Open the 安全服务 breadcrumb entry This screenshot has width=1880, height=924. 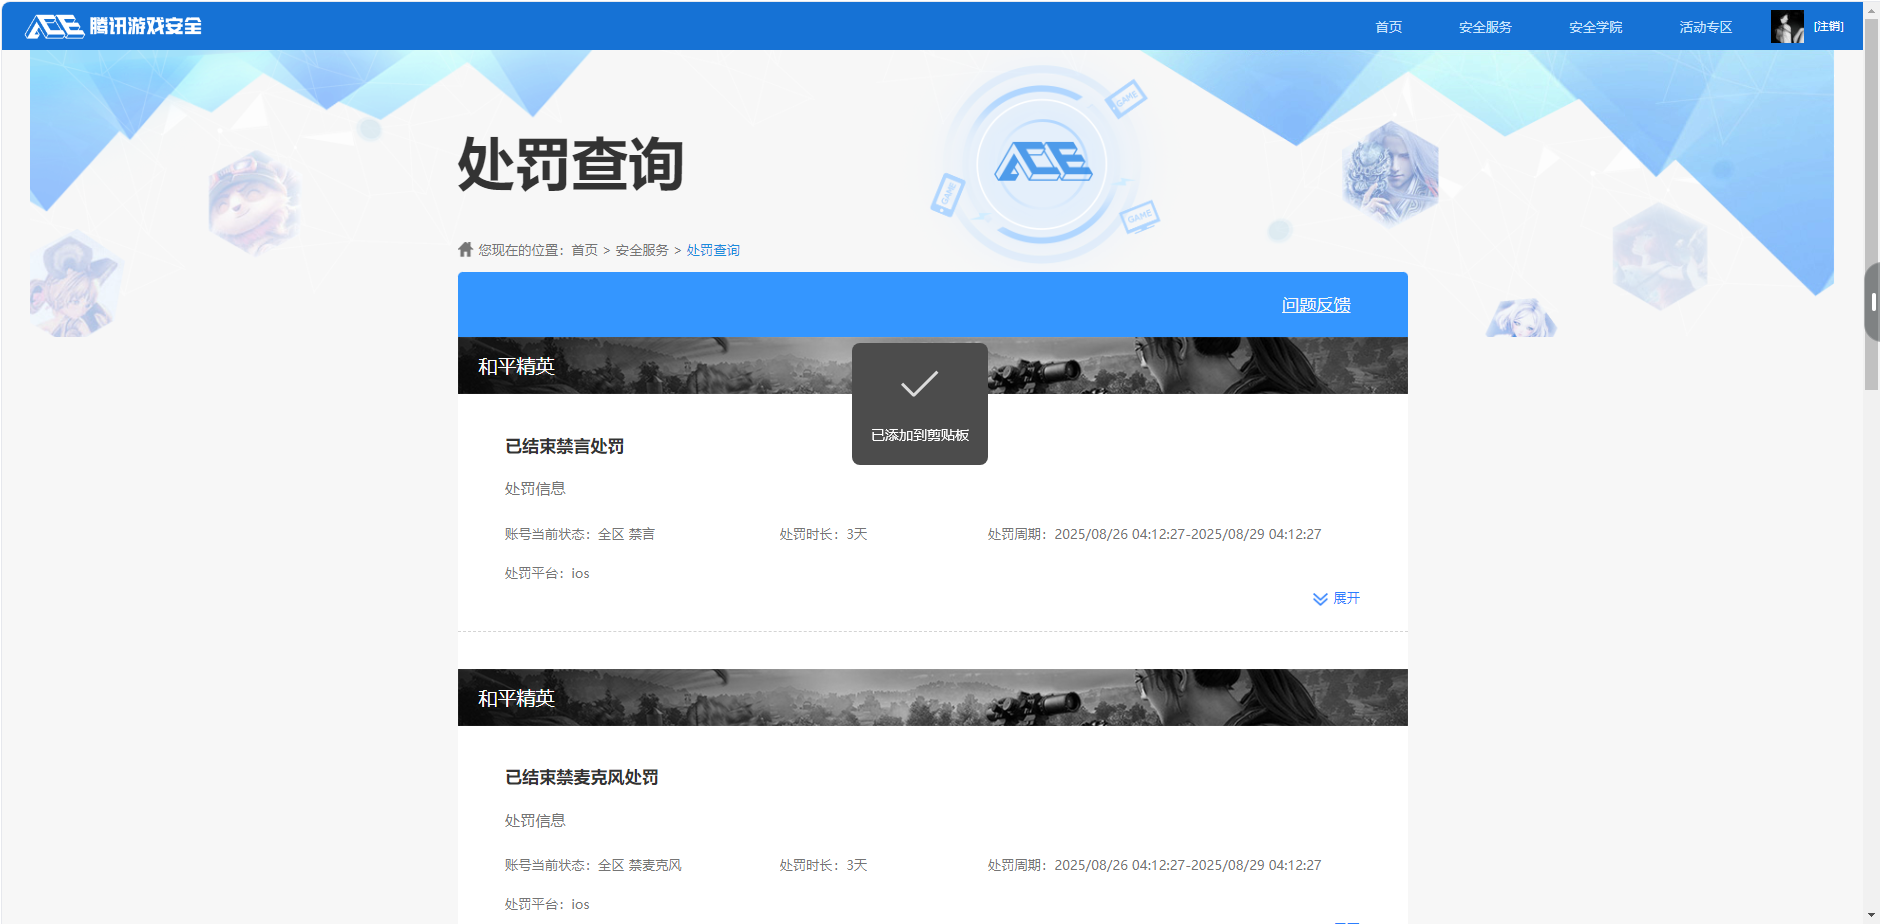pyautogui.click(x=640, y=249)
